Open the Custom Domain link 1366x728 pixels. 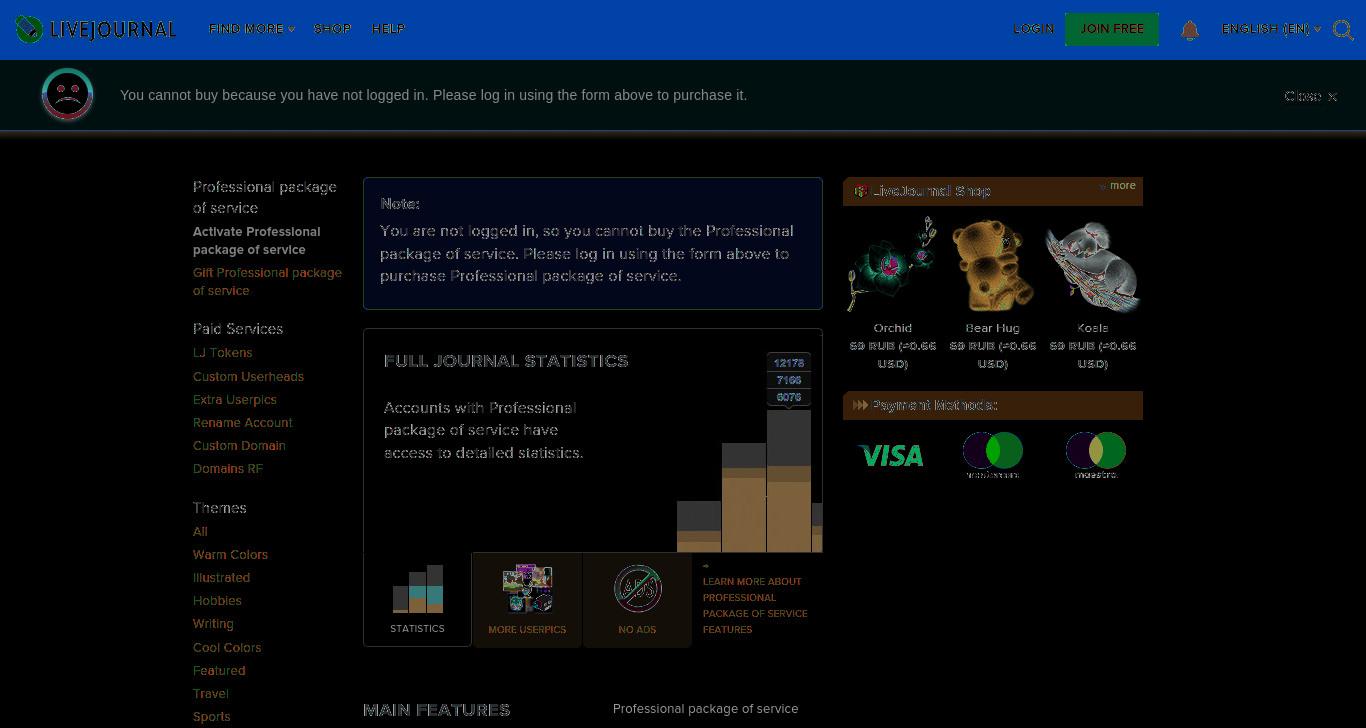click(239, 446)
